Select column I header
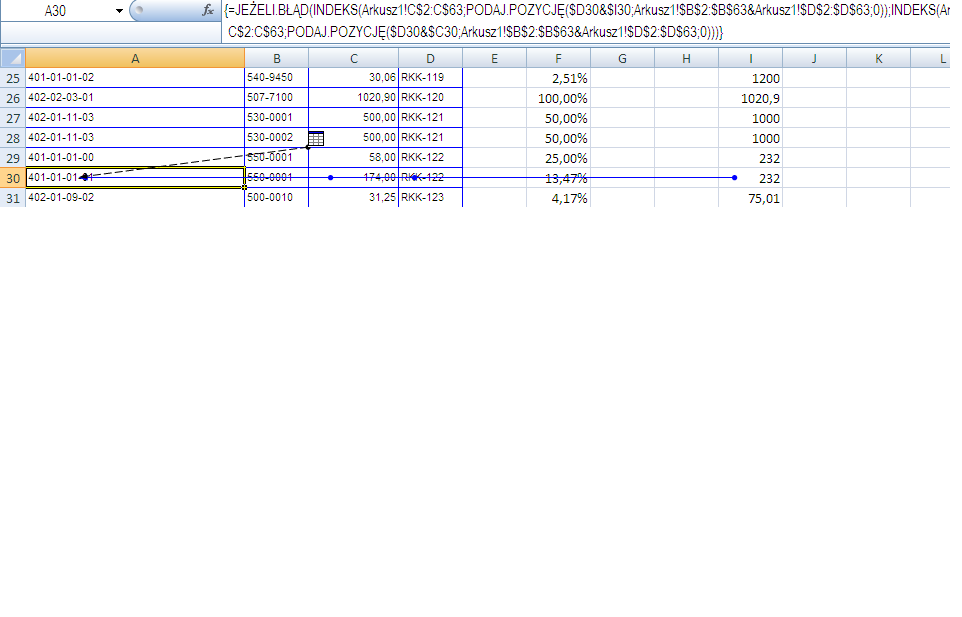This screenshot has height=617, width=962. point(750,58)
